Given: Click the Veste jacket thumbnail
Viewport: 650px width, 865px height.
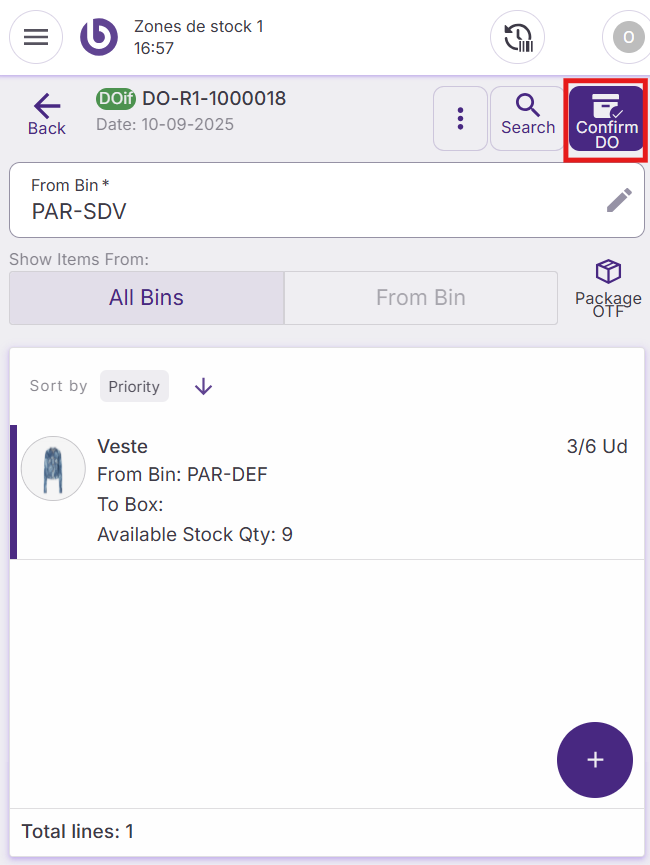Looking at the screenshot, I should click(x=53, y=468).
